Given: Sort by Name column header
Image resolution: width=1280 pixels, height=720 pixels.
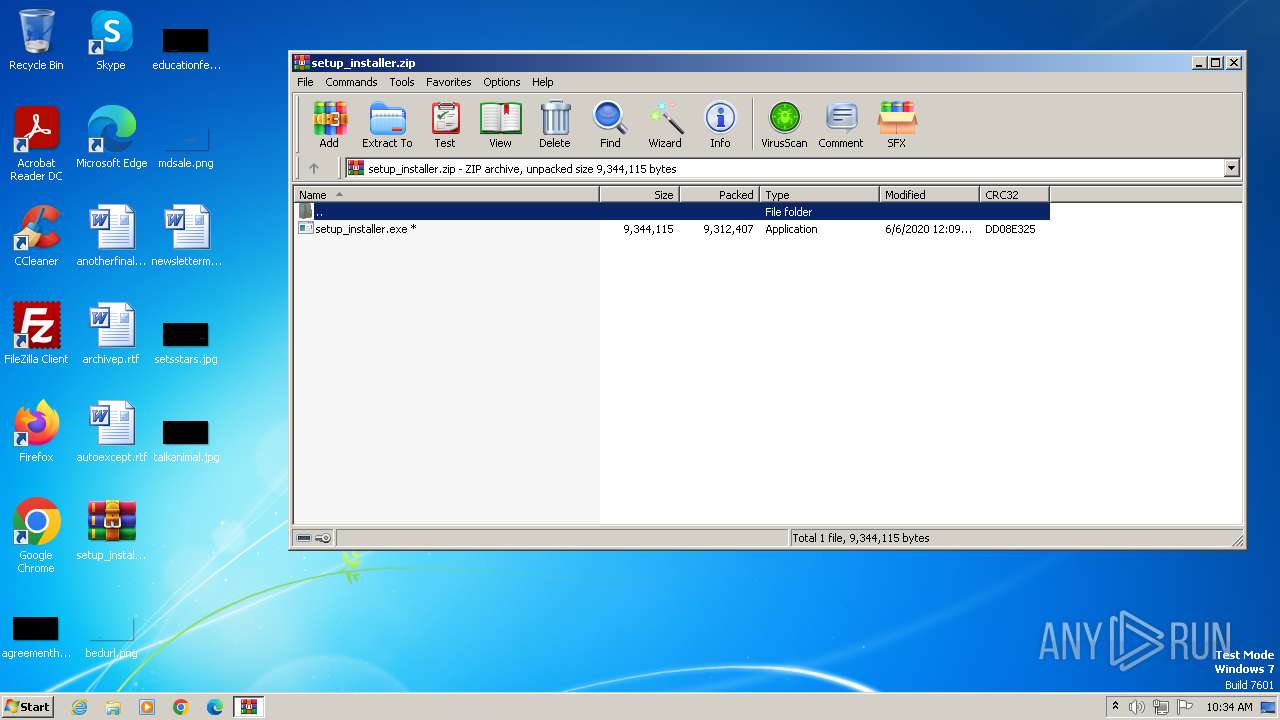Looking at the screenshot, I should 446,195.
